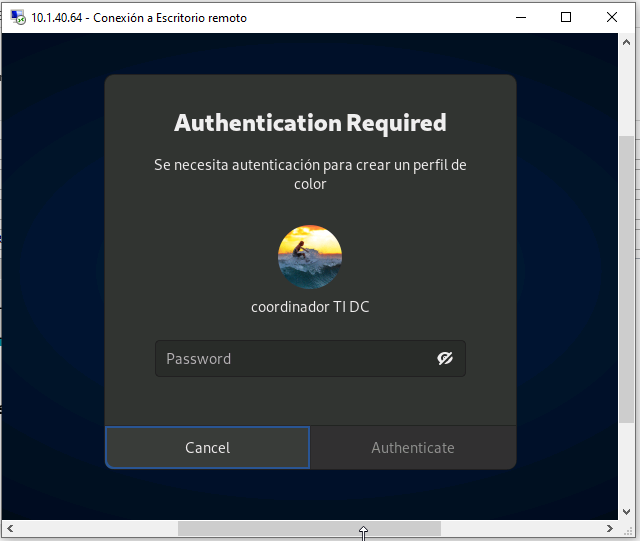The image size is (640, 541).
Task: Click the Password input field
Action: click(295, 359)
